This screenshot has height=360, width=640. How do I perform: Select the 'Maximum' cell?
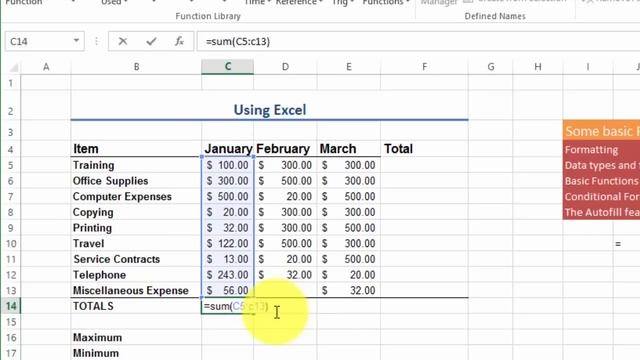coord(136,338)
